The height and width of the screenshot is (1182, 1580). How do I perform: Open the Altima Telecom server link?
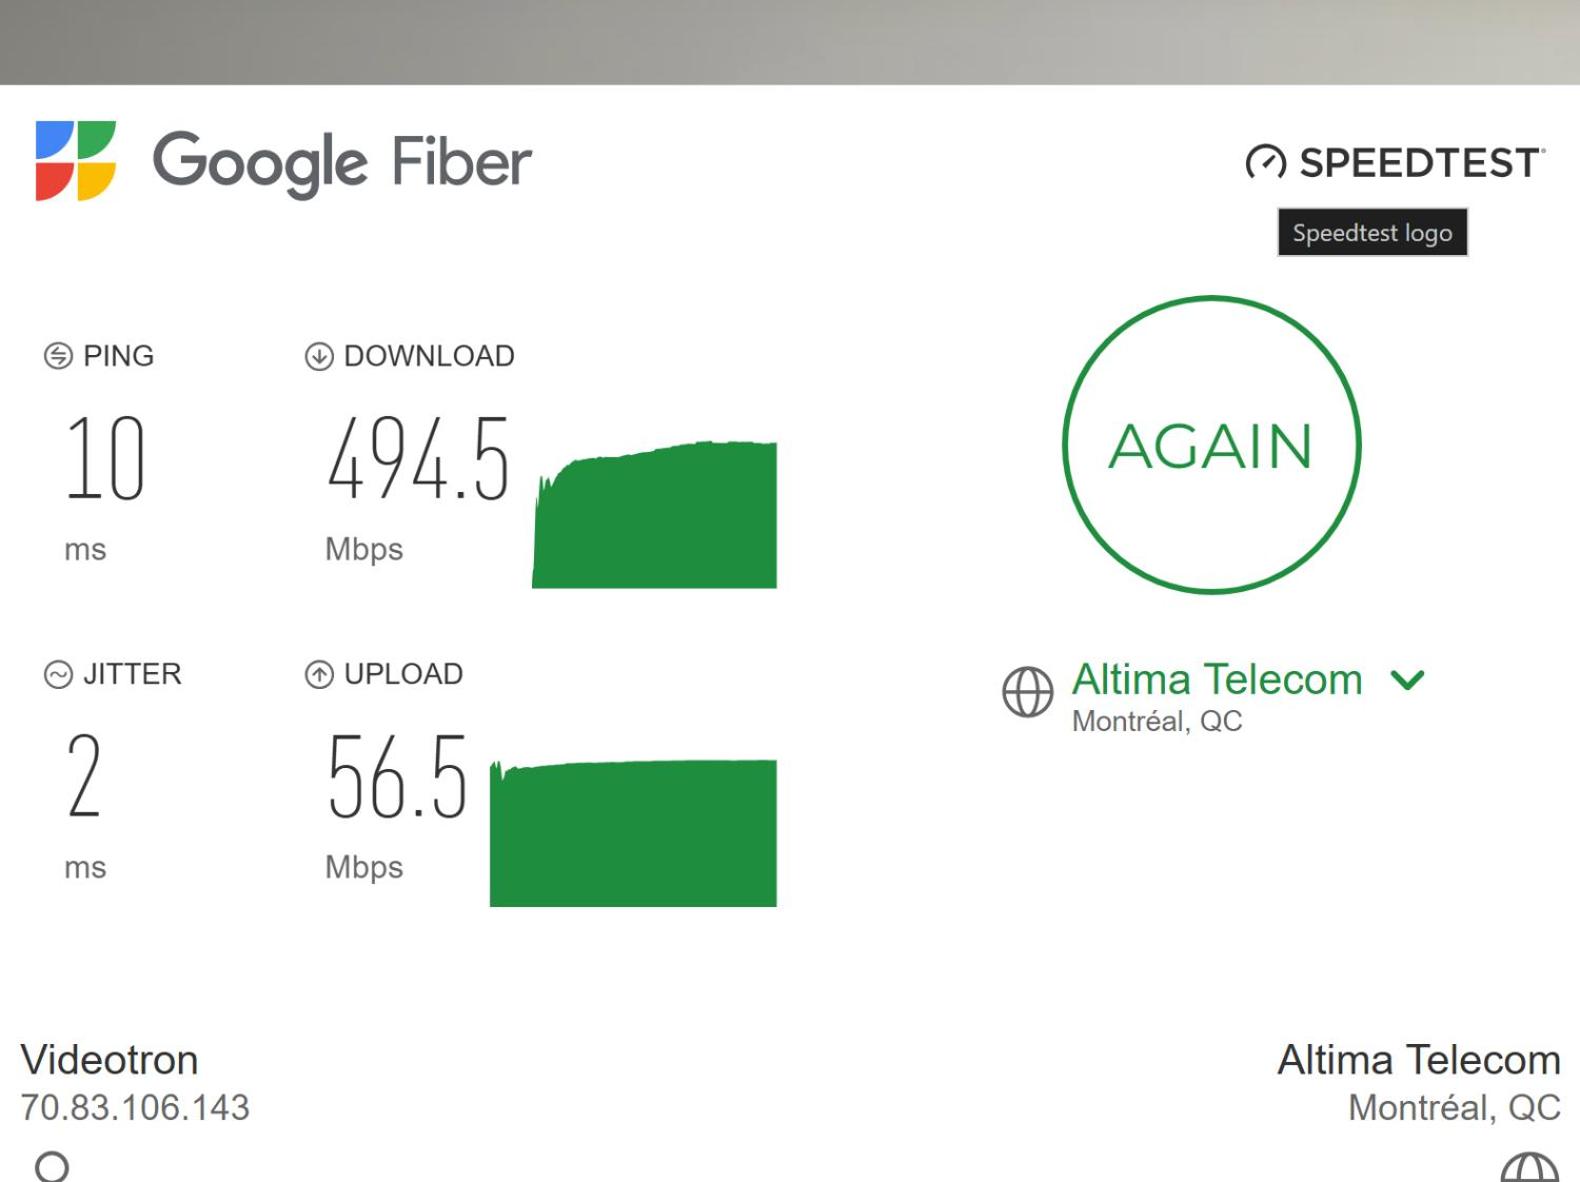(x=1217, y=680)
